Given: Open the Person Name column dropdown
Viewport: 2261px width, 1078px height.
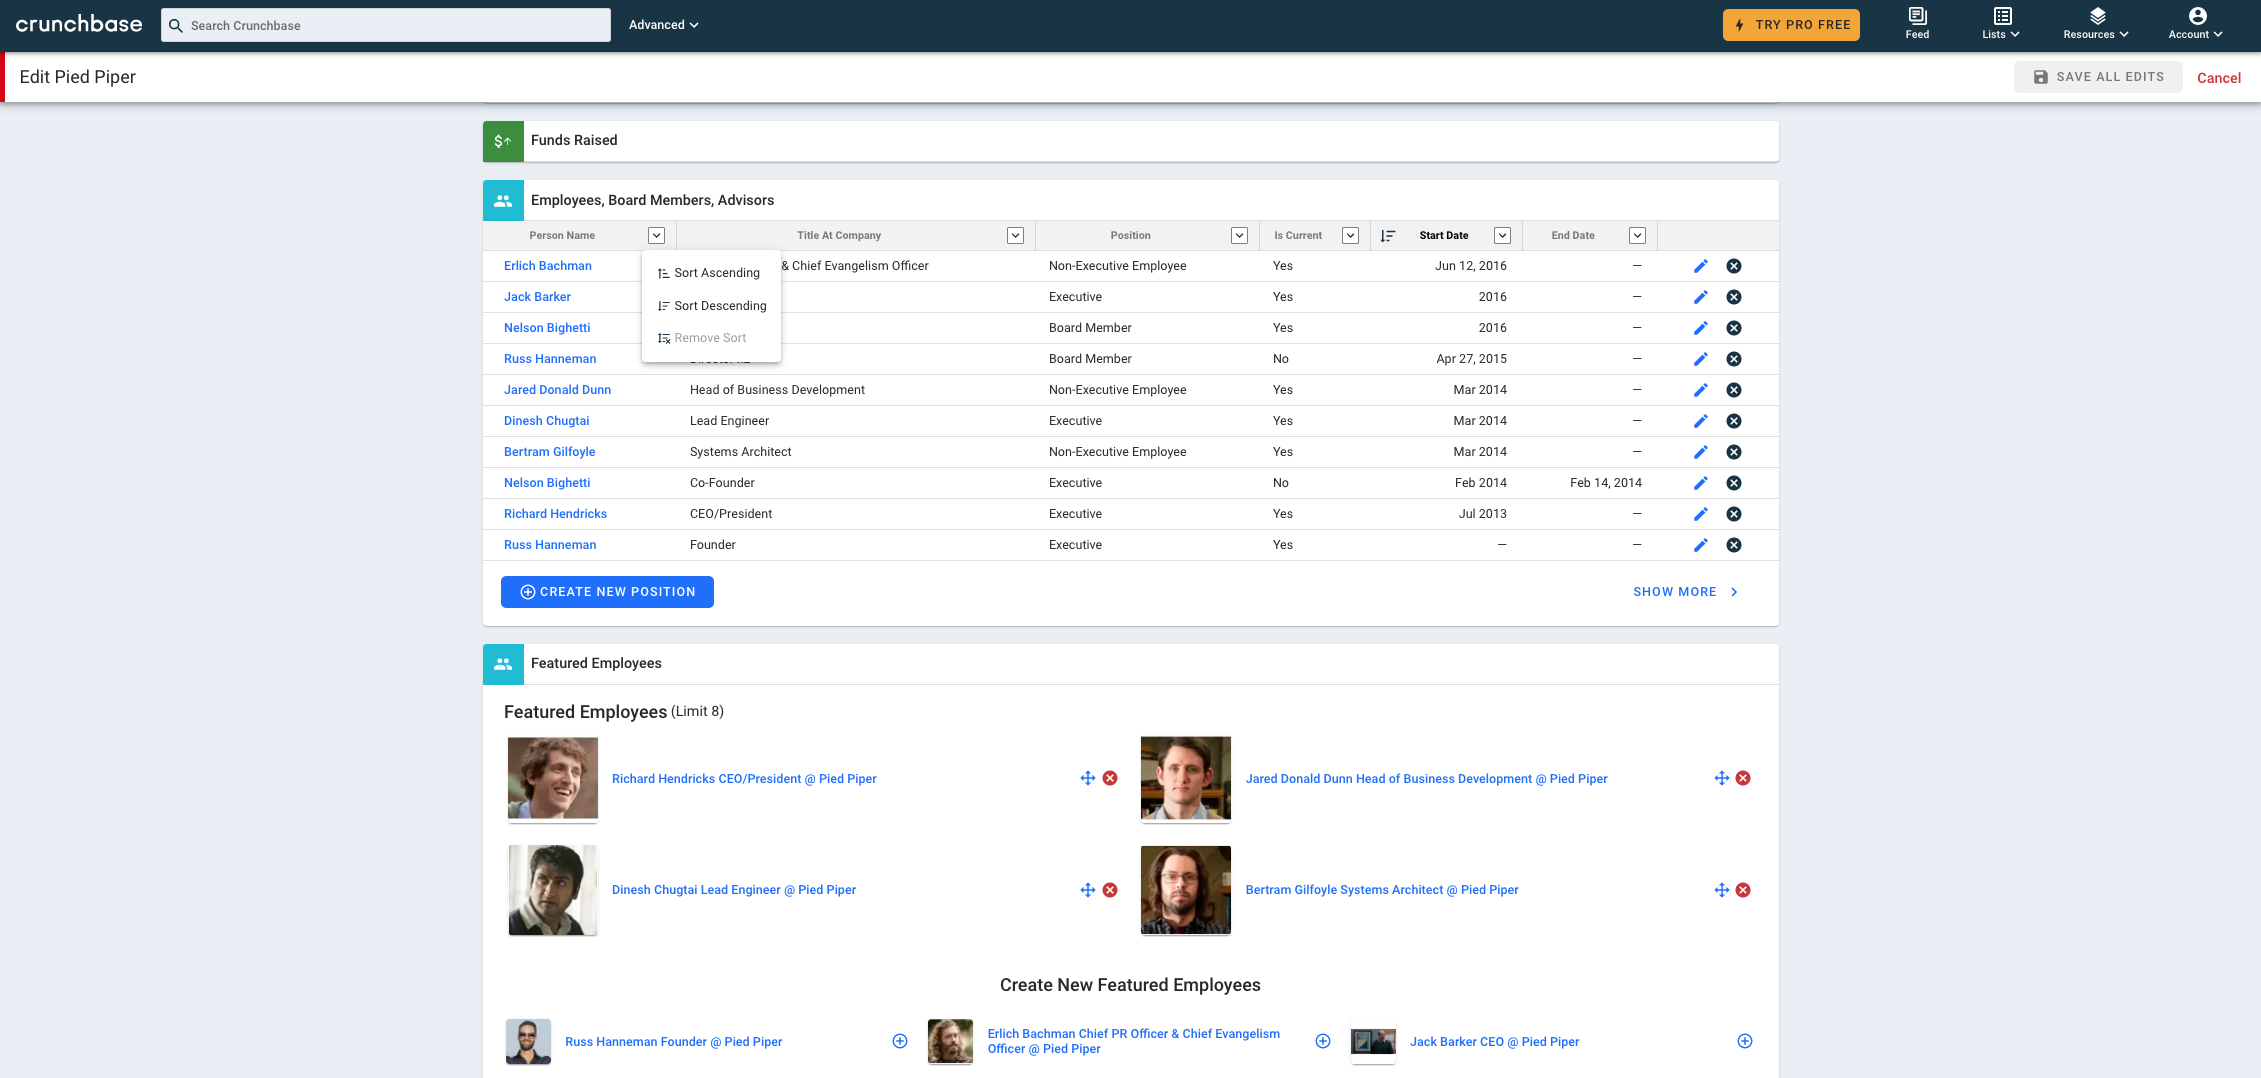Looking at the screenshot, I should tap(657, 236).
